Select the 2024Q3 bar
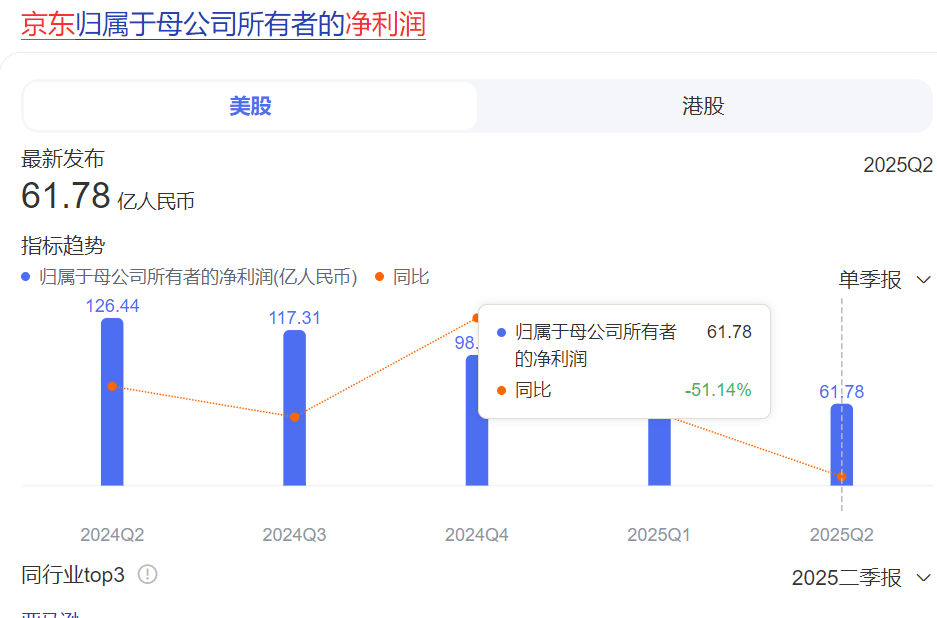Screen dimensions: 937x618 pos(295,408)
